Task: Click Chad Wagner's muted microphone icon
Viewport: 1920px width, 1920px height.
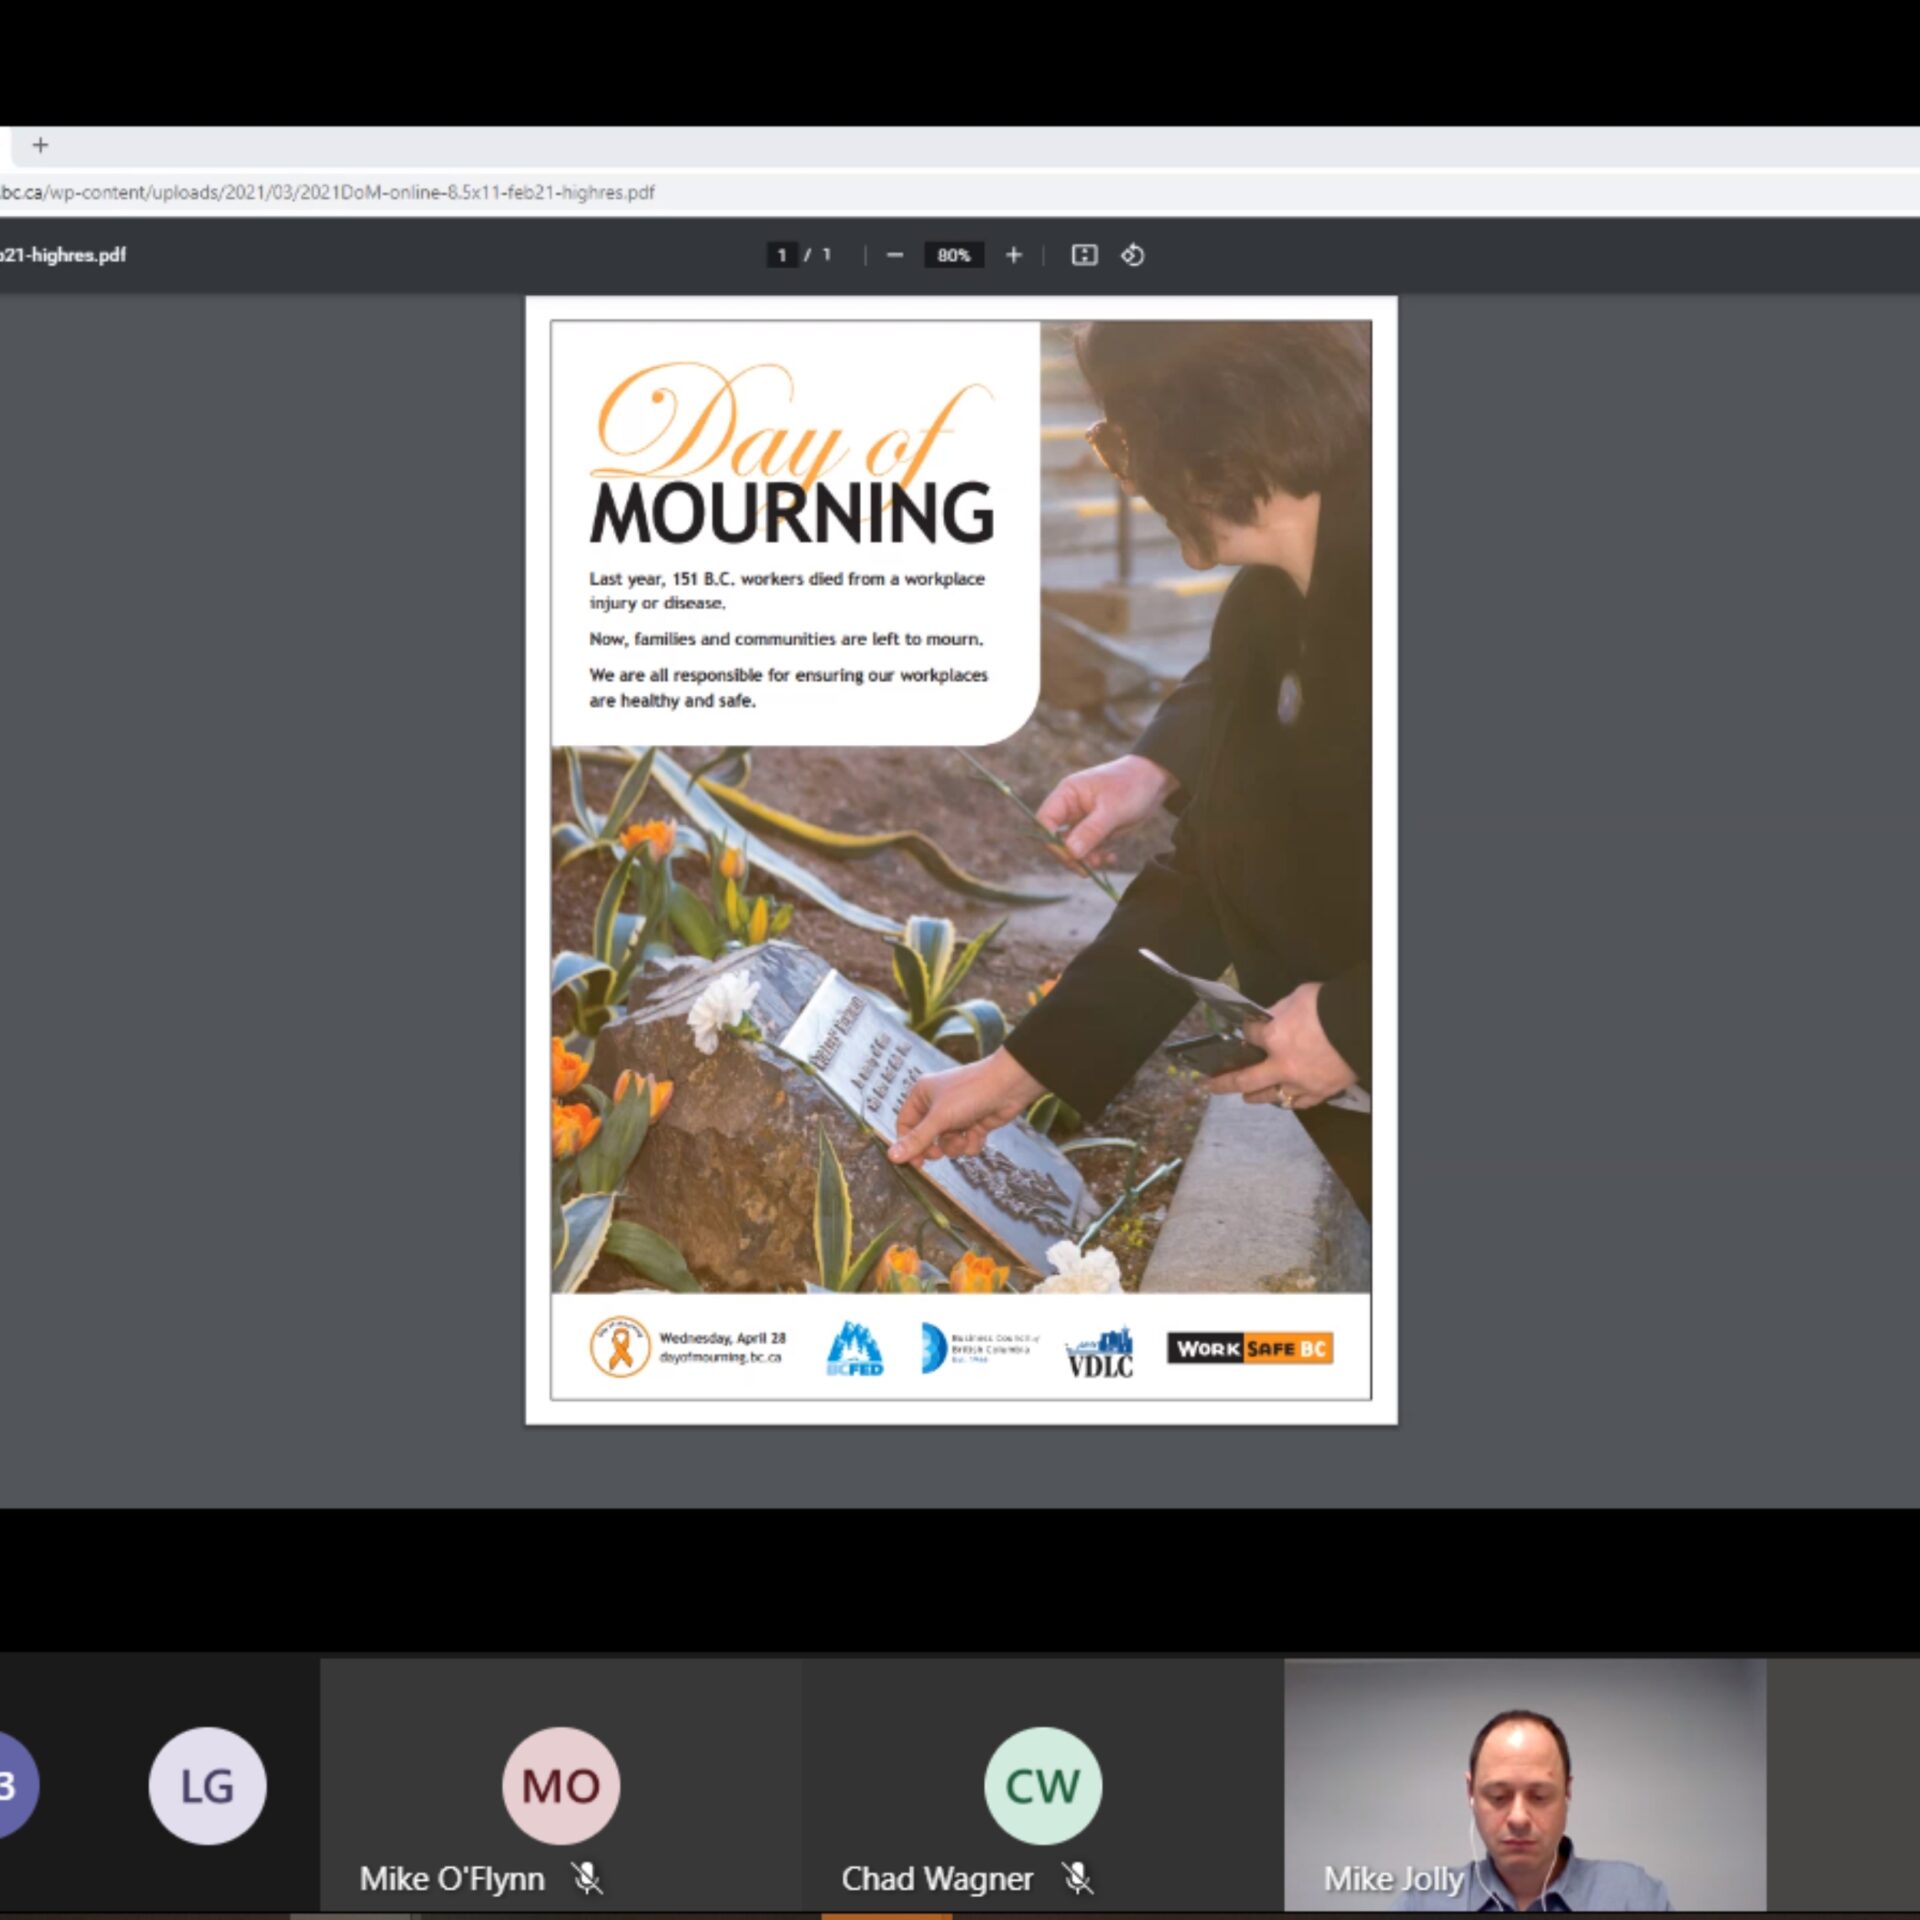Action: coord(1077,1878)
